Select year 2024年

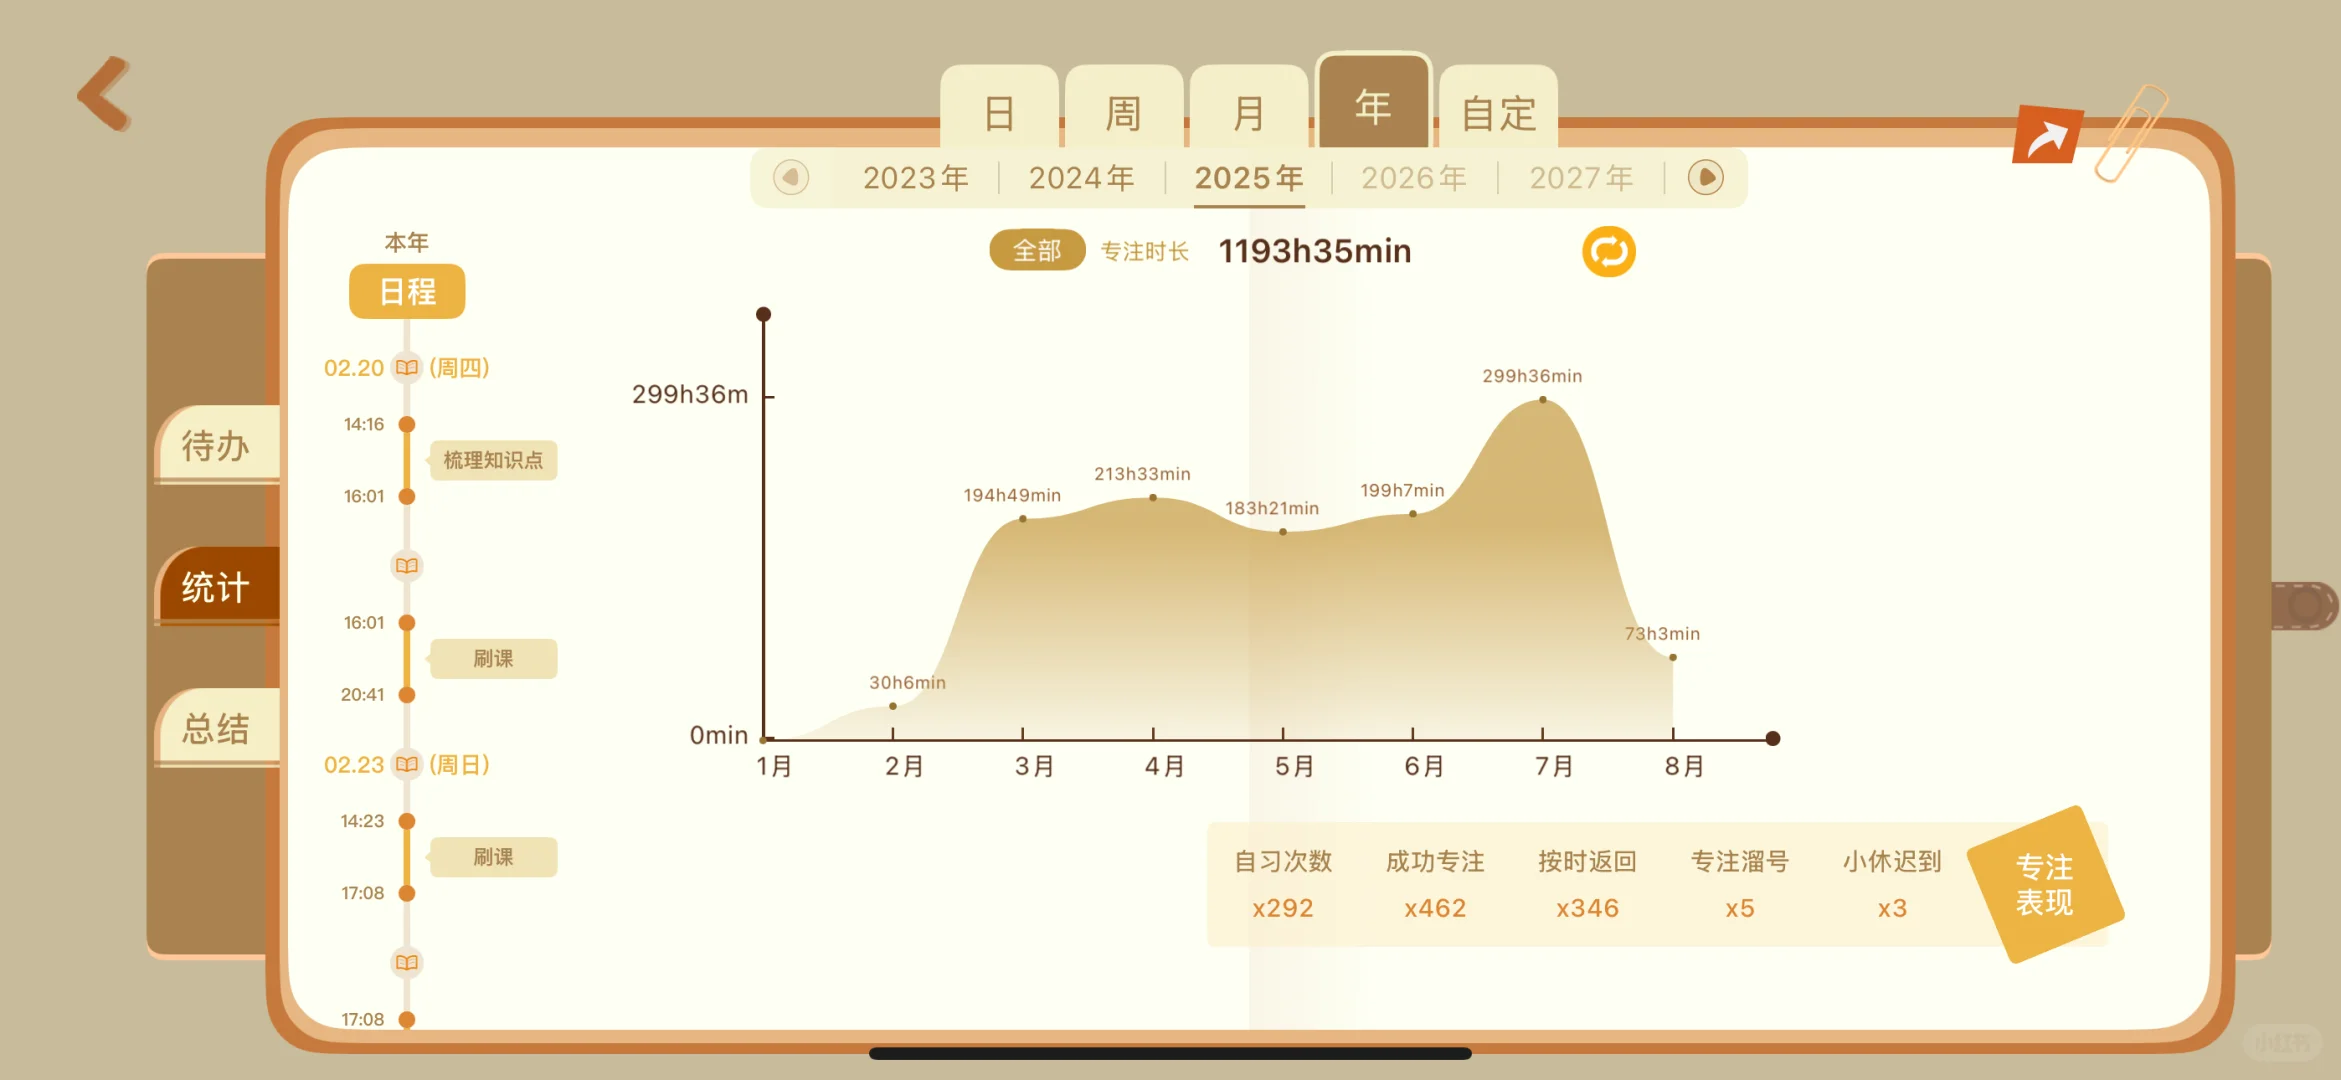1081,178
